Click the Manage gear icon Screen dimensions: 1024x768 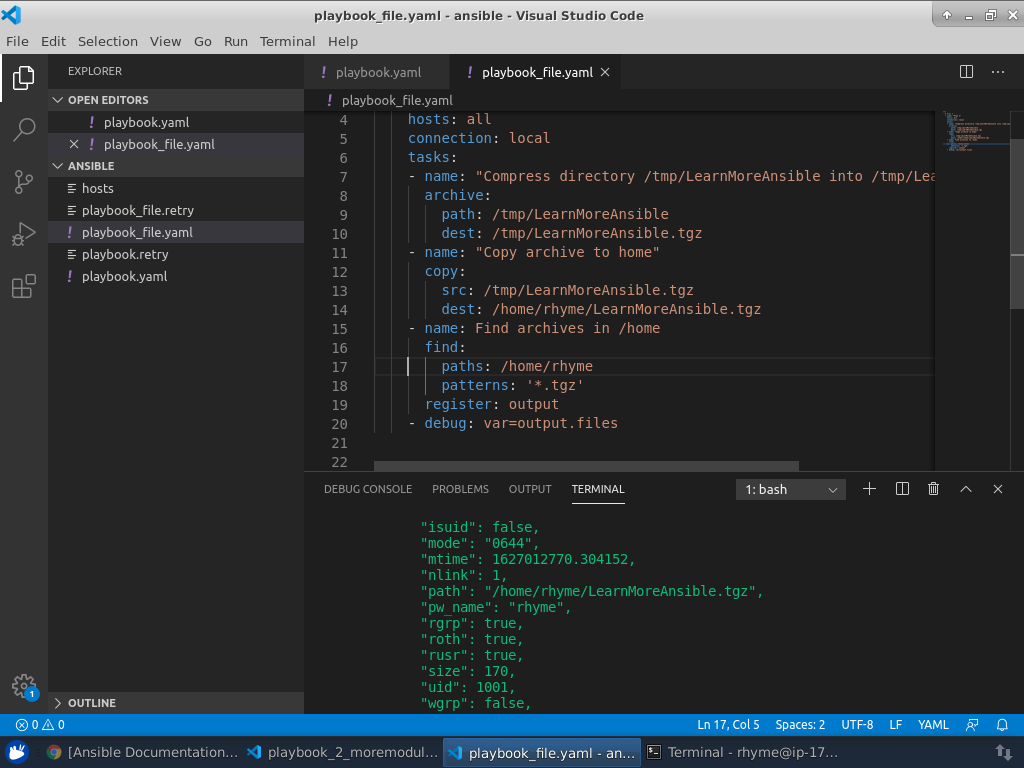tap(24, 686)
